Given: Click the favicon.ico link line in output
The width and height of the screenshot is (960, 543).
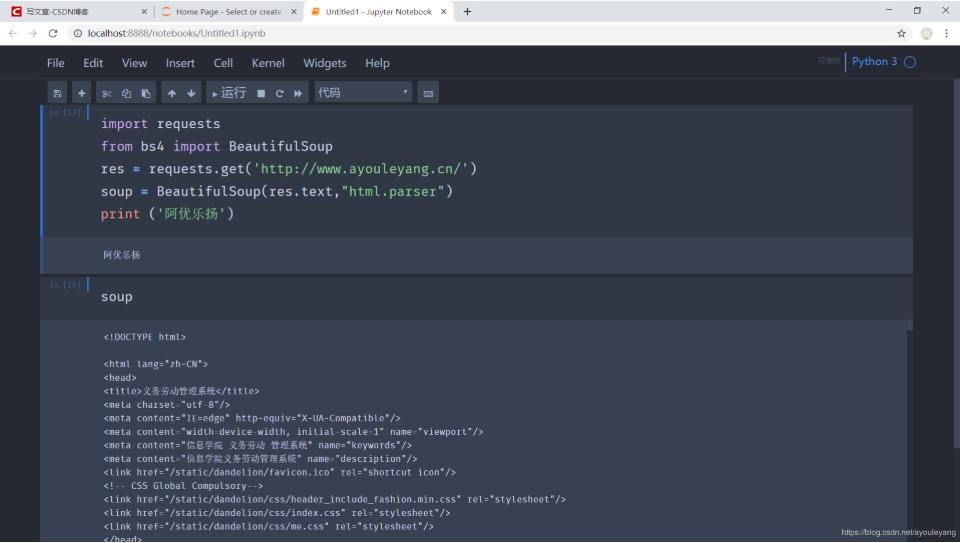Looking at the screenshot, I should coord(280,472).
